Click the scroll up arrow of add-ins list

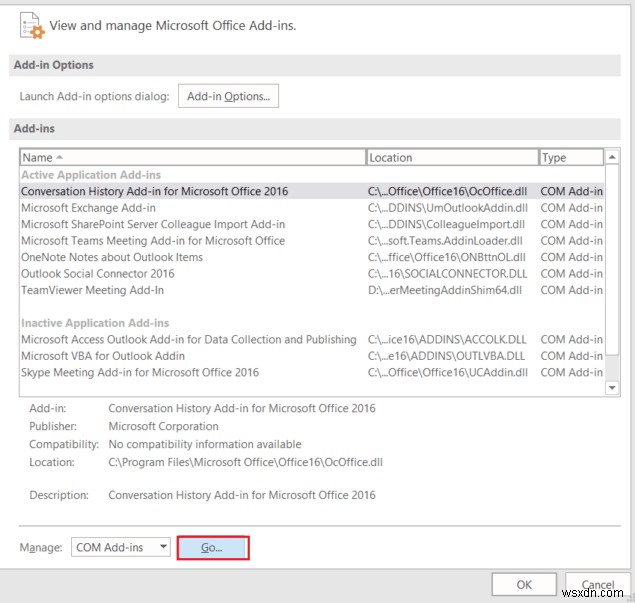[612, 157]
